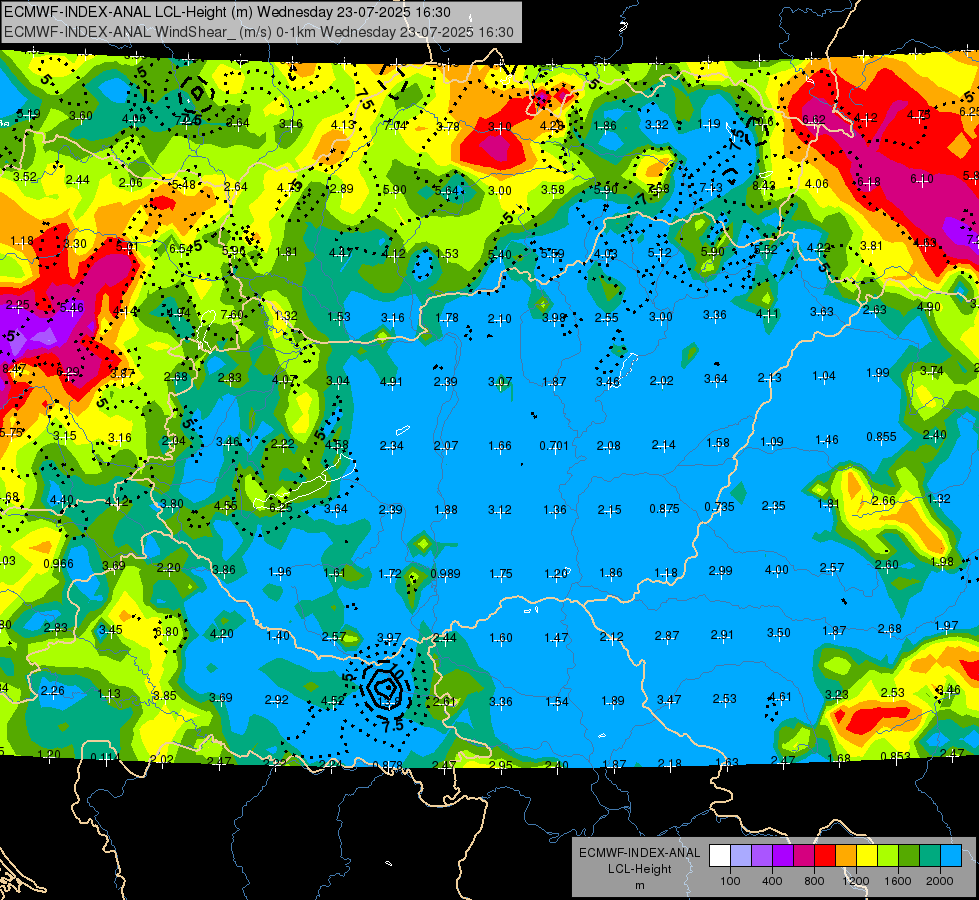Click the wind shear value '6.80'
This screenshot has width=979, height=900.
(x=167, y=631)
